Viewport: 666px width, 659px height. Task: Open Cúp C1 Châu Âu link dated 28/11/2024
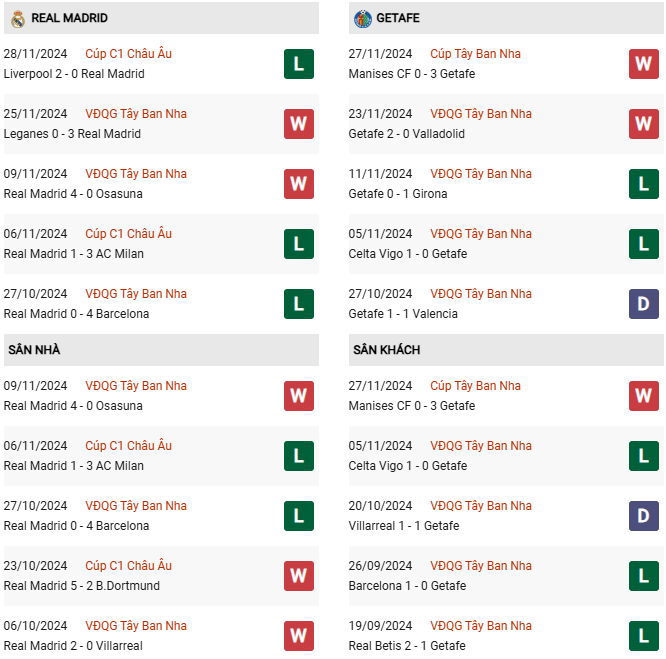[x=128, y=54]
